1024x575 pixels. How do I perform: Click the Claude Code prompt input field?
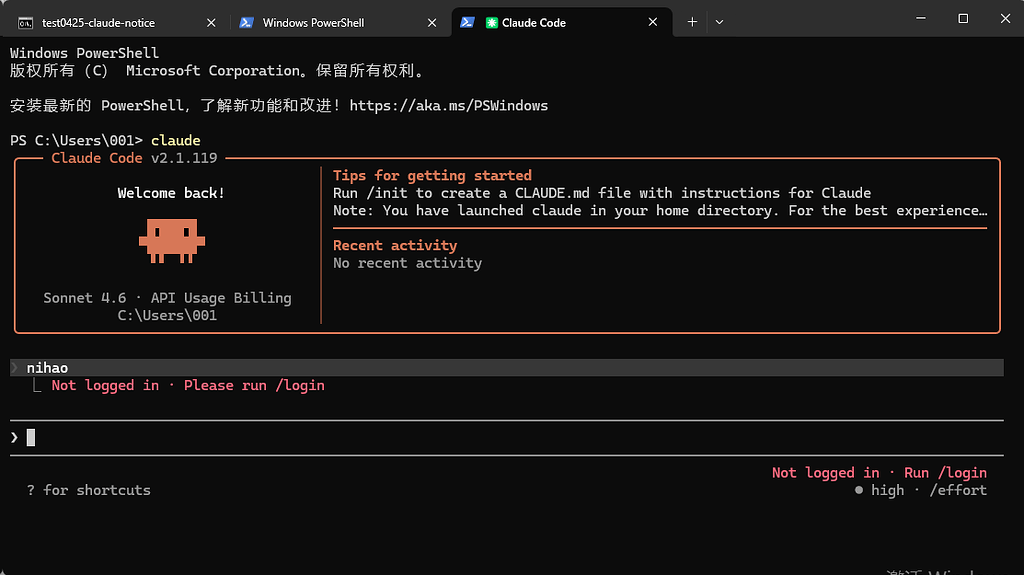point(507,437)
